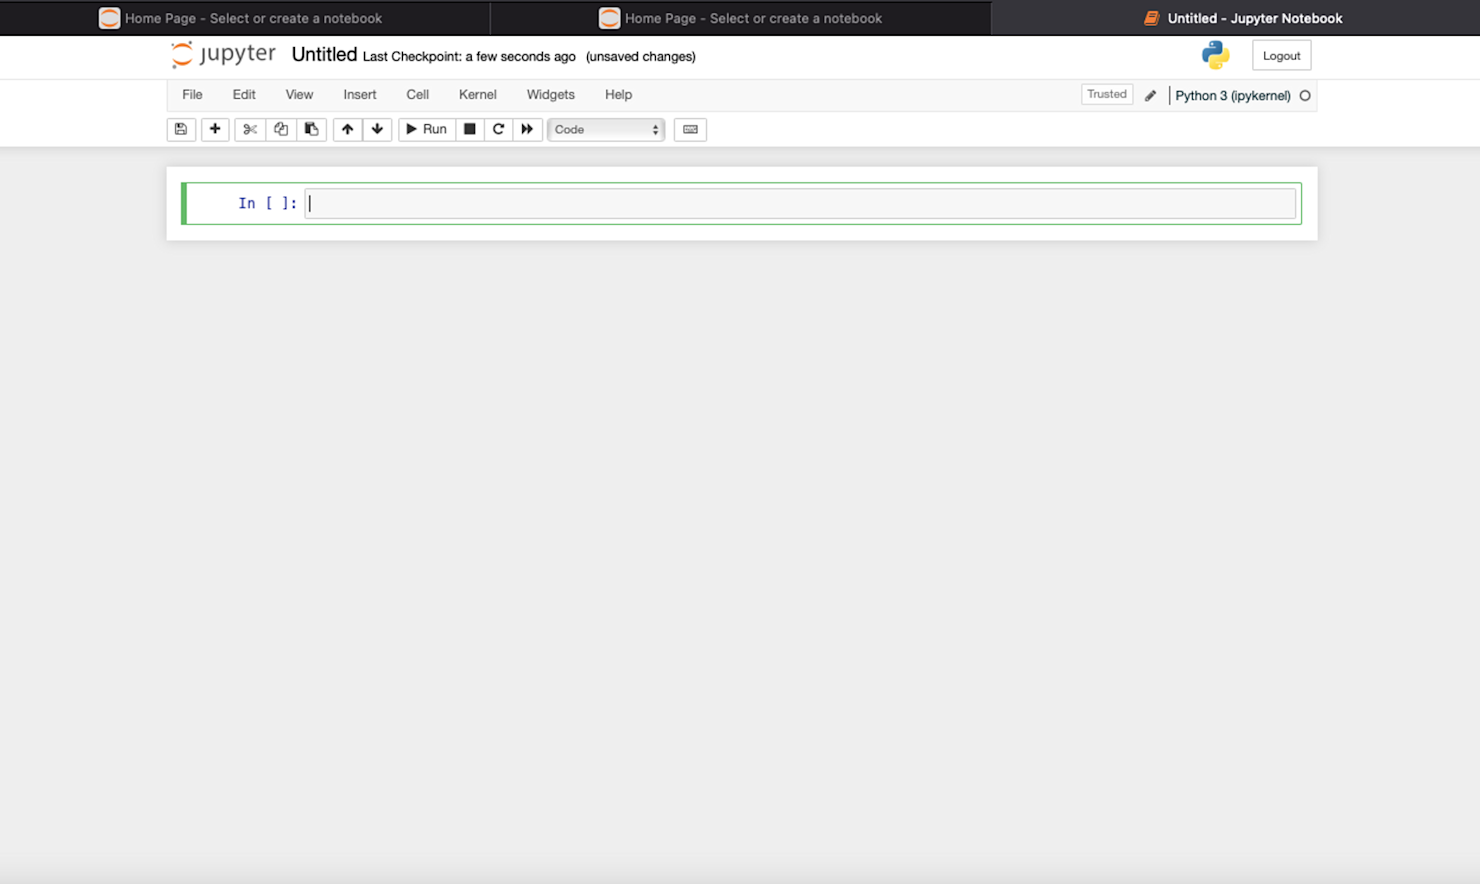Open the Kernel menu
Viewport: 1480px width, 884px height.
tap(477, 94)
